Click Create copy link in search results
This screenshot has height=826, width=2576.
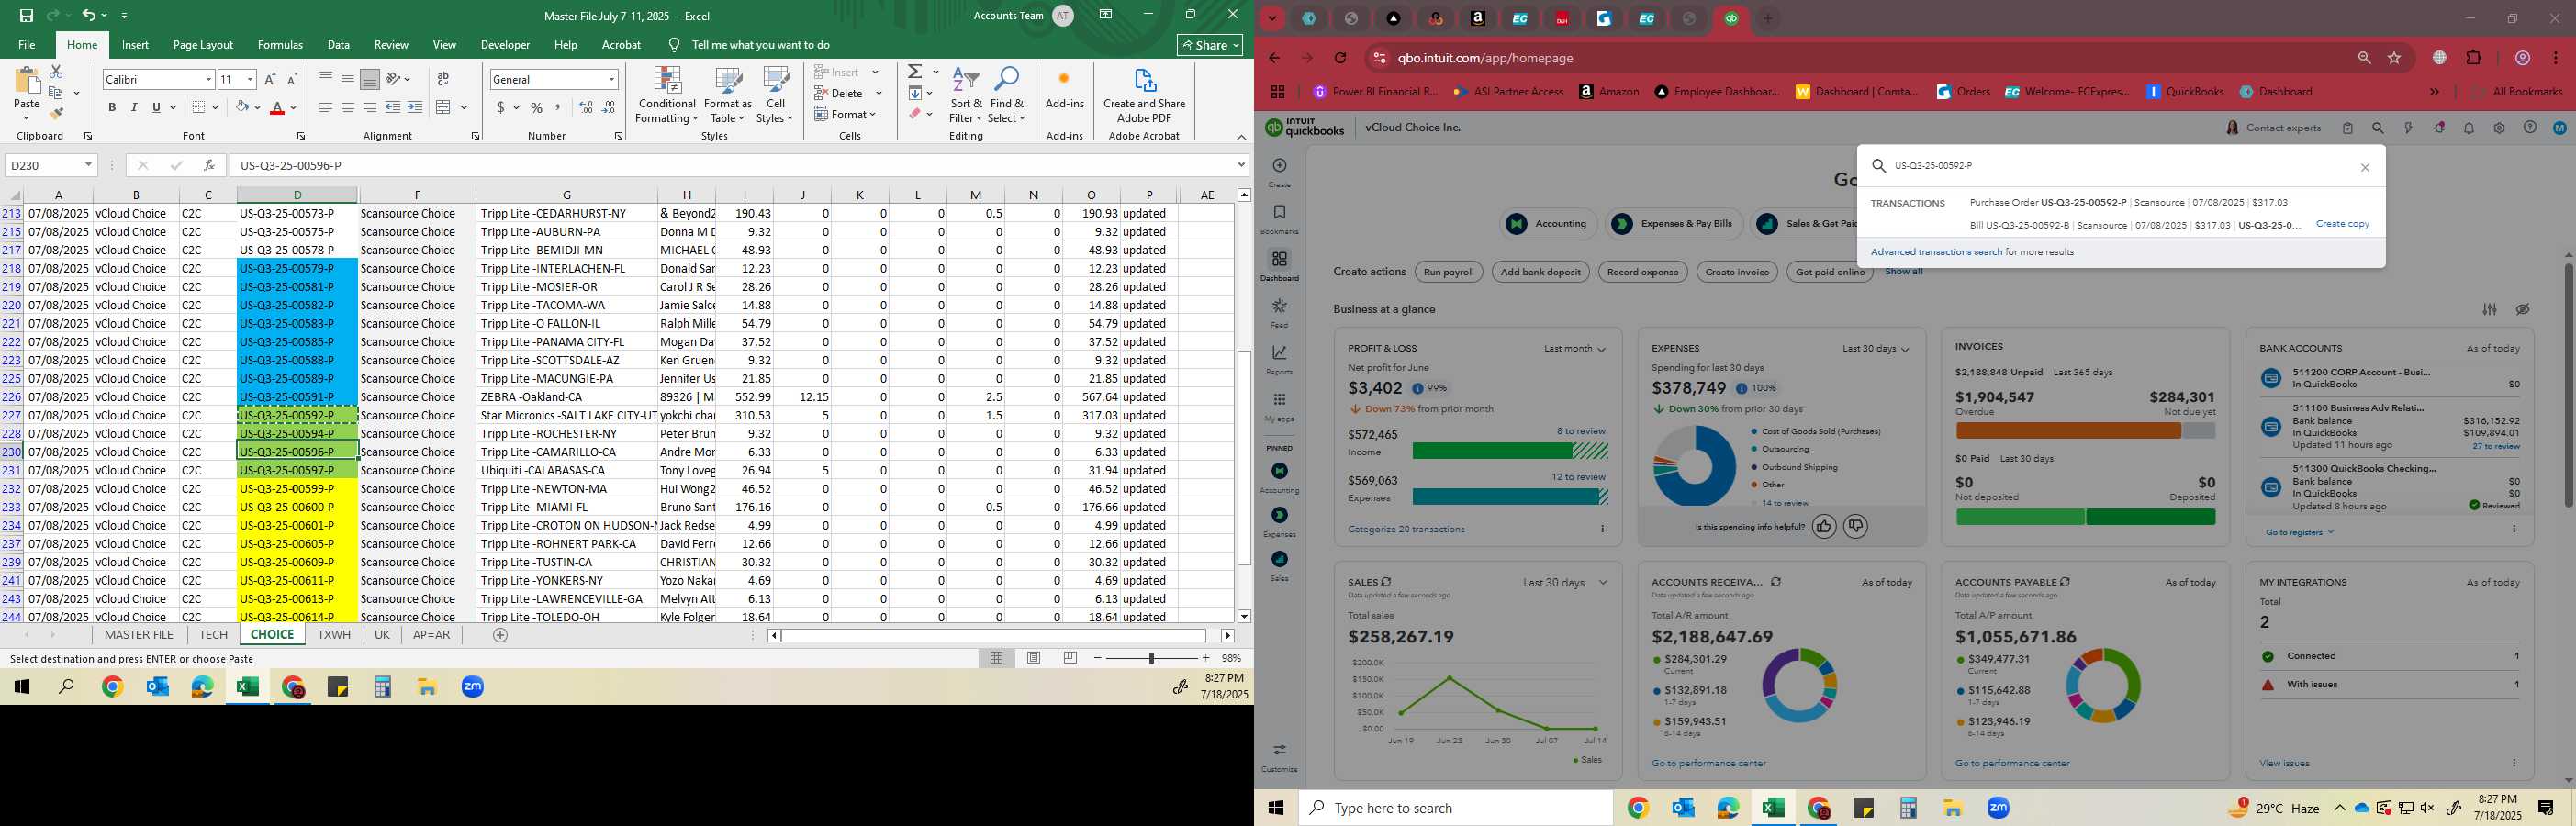coord(2342,224)
